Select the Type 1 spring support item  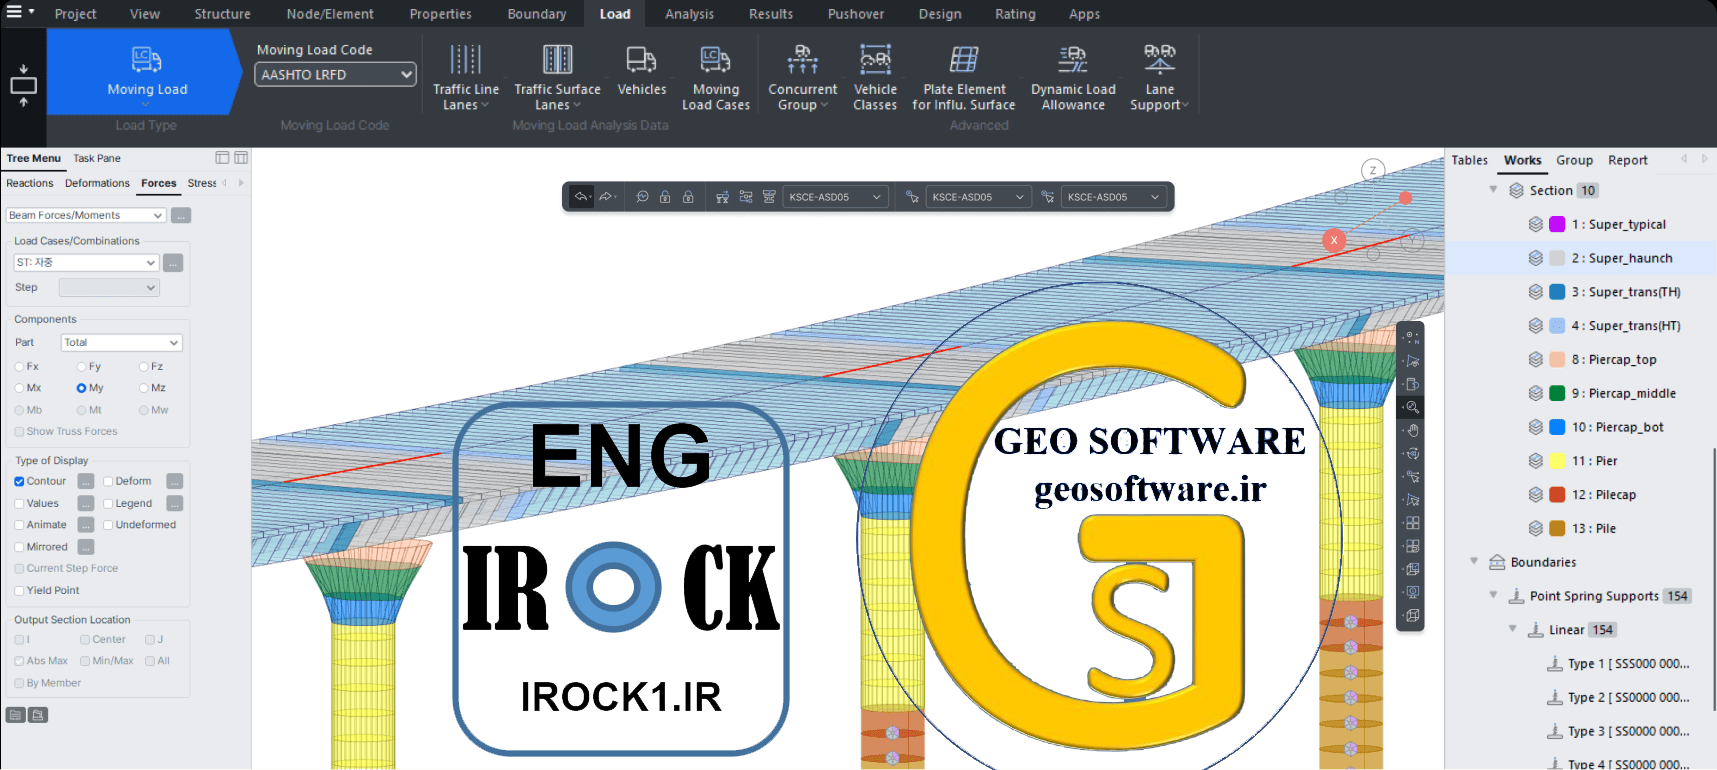pyautogui.click(x=1618, y=664)
